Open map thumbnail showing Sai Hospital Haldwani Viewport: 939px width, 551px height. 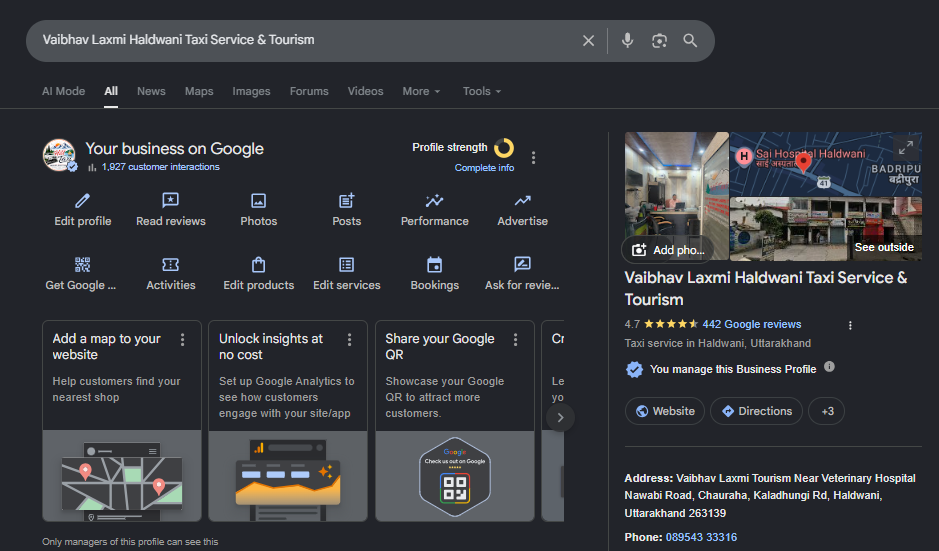pos(826,164)
